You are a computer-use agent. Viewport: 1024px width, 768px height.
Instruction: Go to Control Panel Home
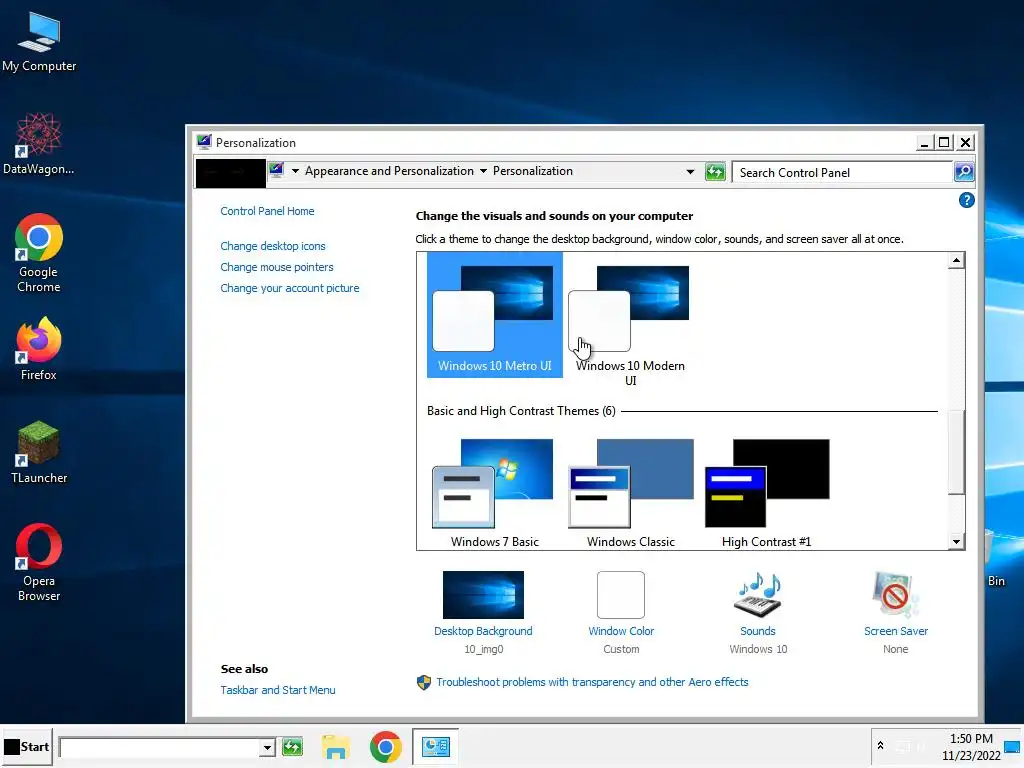click(x=267, y=211)
